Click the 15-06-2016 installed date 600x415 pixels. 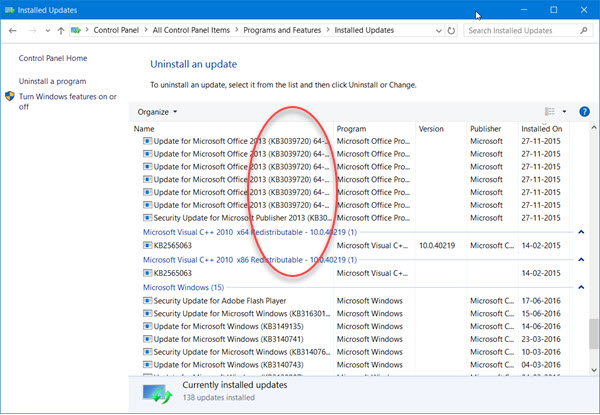point(541,313)
